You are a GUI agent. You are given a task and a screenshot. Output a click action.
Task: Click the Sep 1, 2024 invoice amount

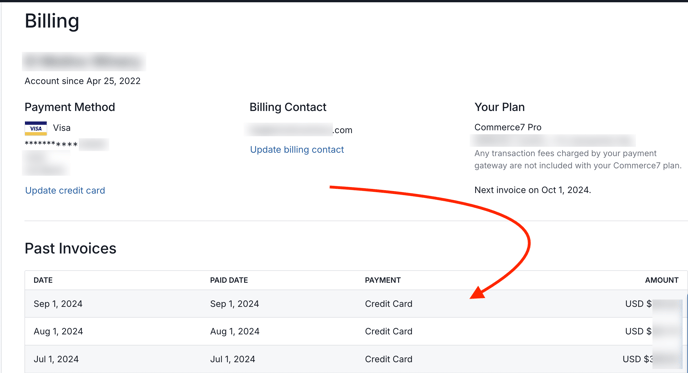pyautogui.click(x=652, y=304)
